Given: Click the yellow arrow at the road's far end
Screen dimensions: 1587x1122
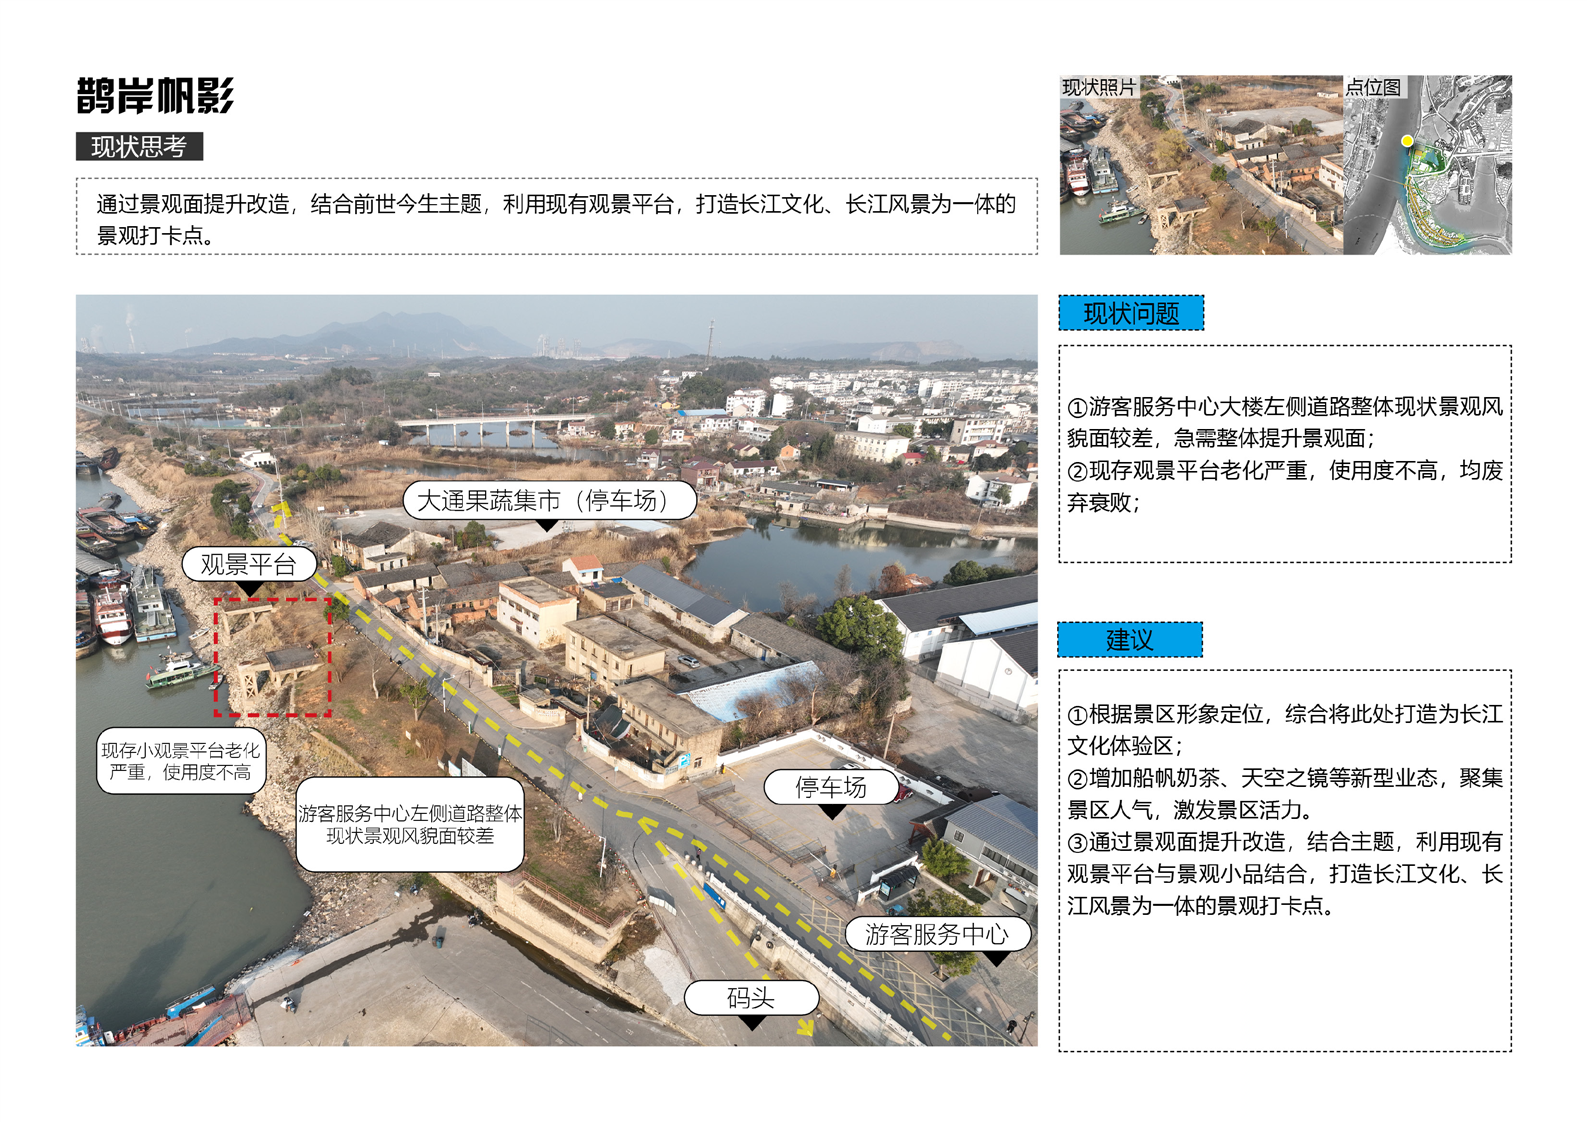Looking at the screenshot, I should tap(281, 511).
